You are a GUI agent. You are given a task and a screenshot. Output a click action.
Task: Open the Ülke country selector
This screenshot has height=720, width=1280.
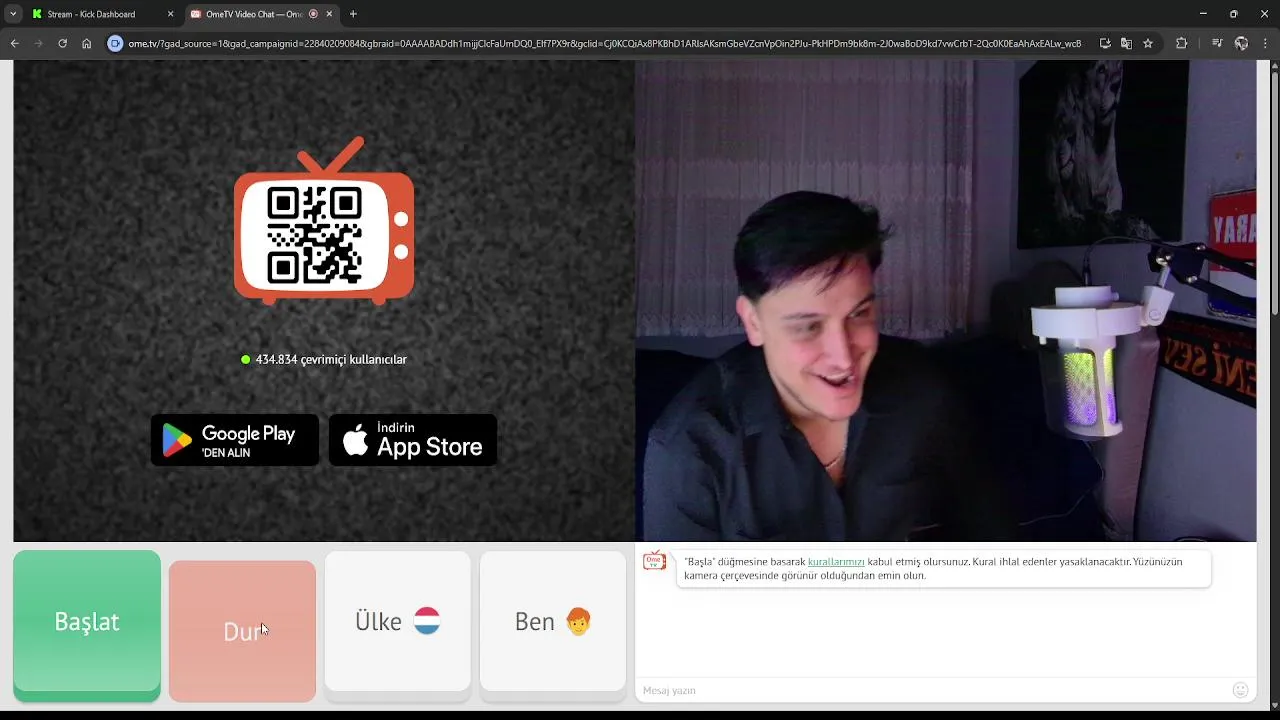[398, 621]
